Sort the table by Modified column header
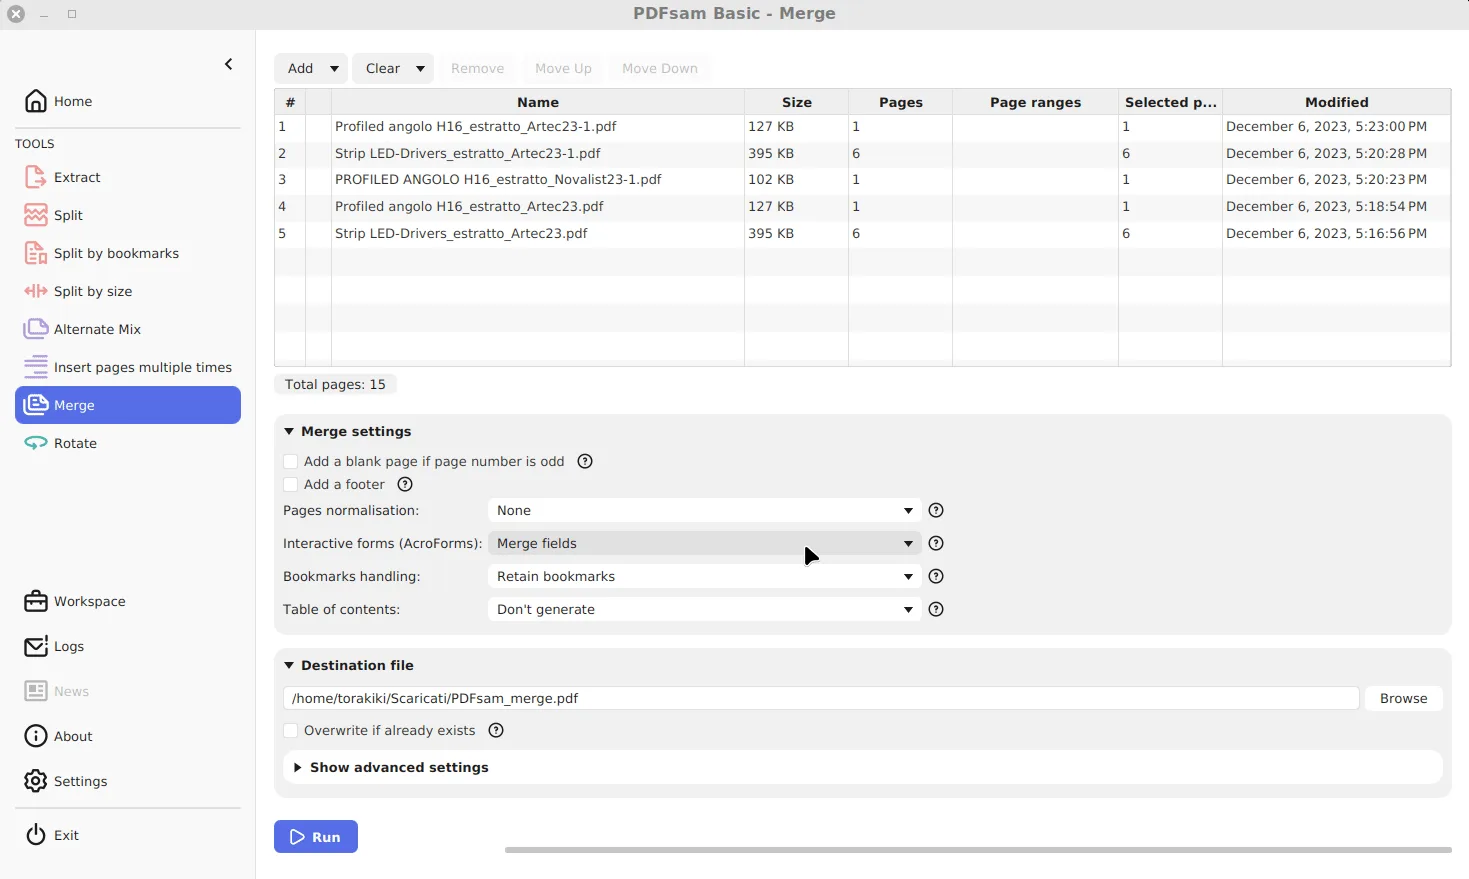This screenshot has width=1469, height=879. [1337, 102]
